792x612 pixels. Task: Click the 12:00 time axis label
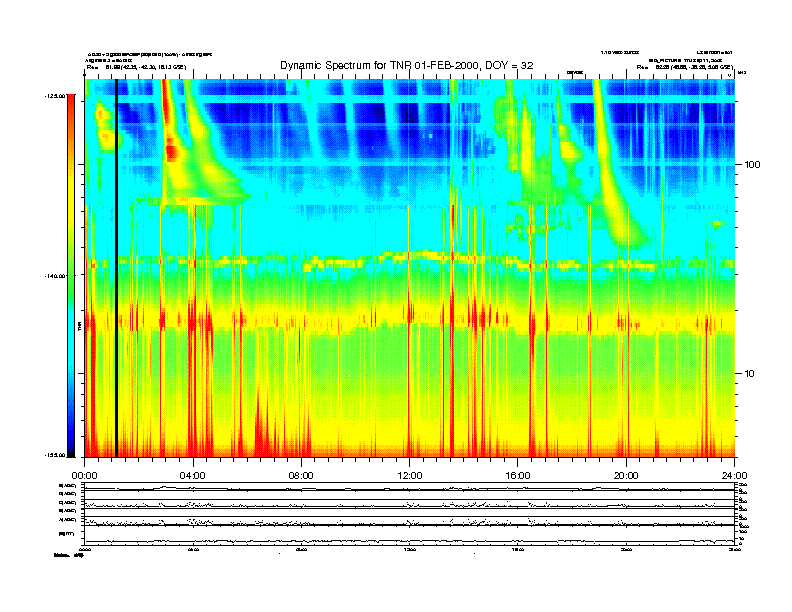410,476
